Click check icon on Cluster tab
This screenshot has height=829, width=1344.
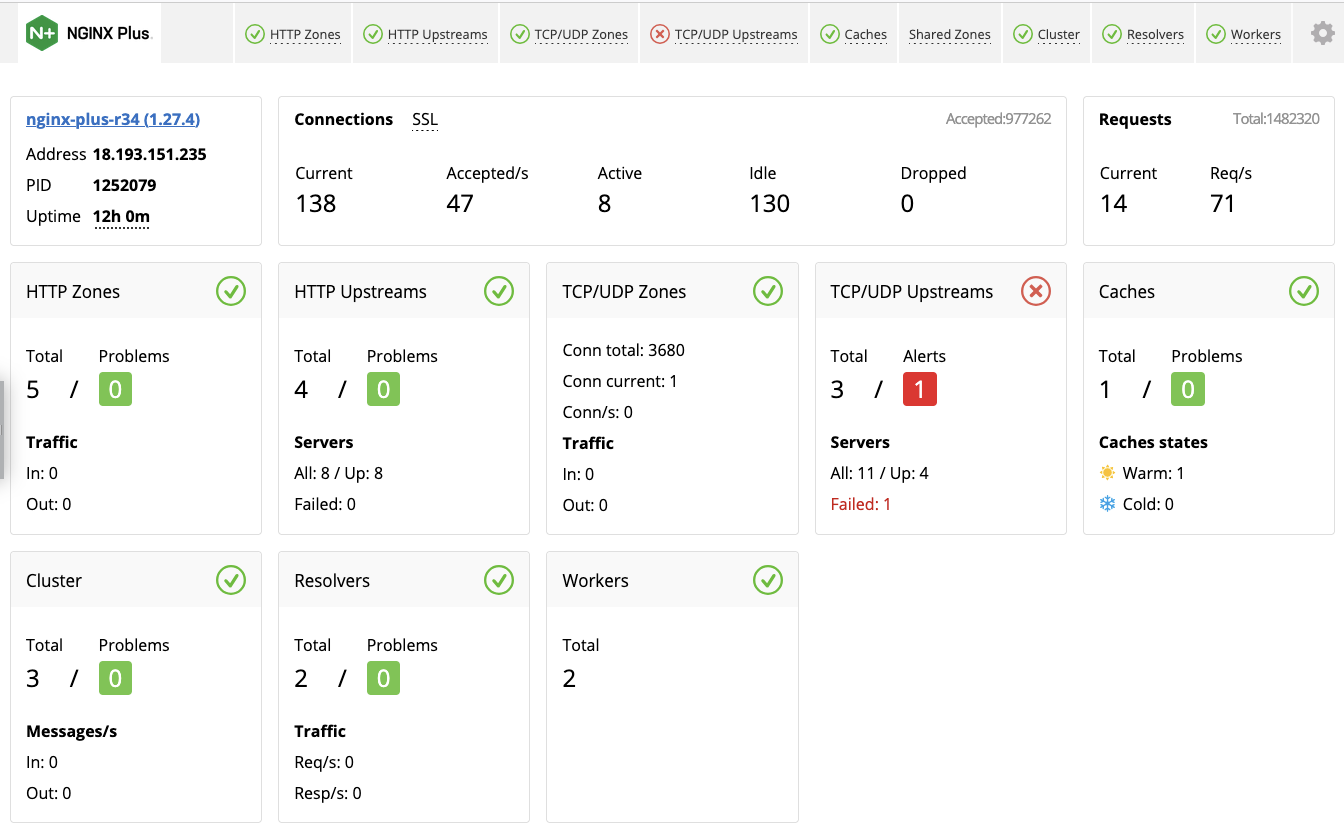[1022, 34]
